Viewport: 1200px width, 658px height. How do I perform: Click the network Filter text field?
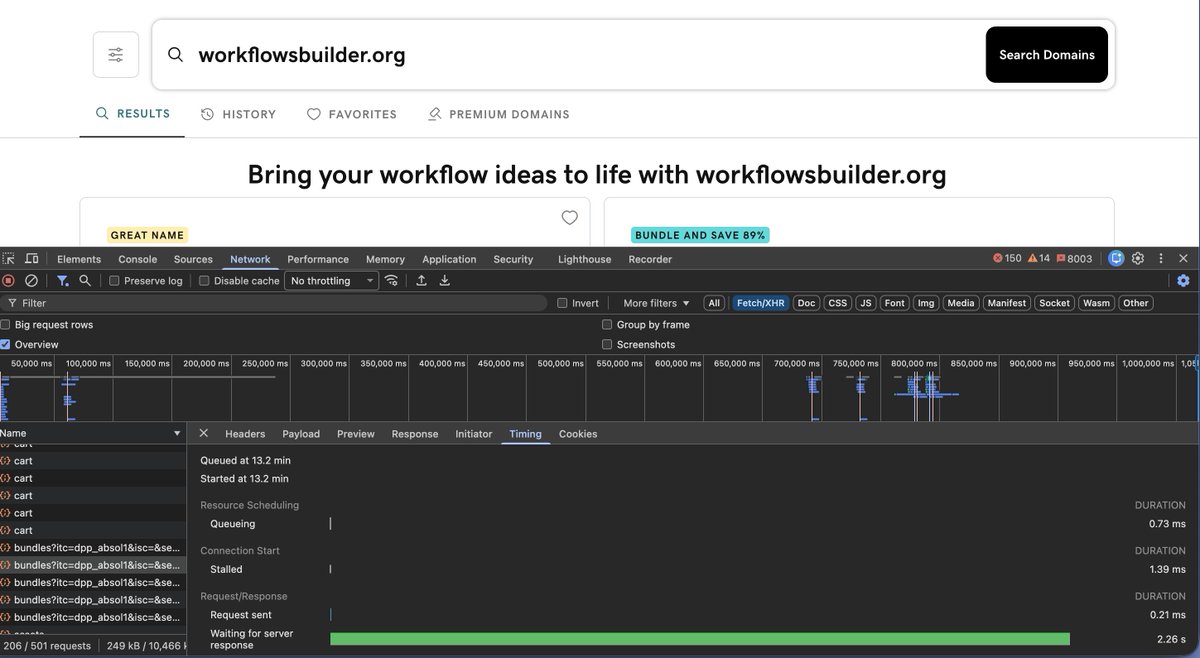(275, 303)
